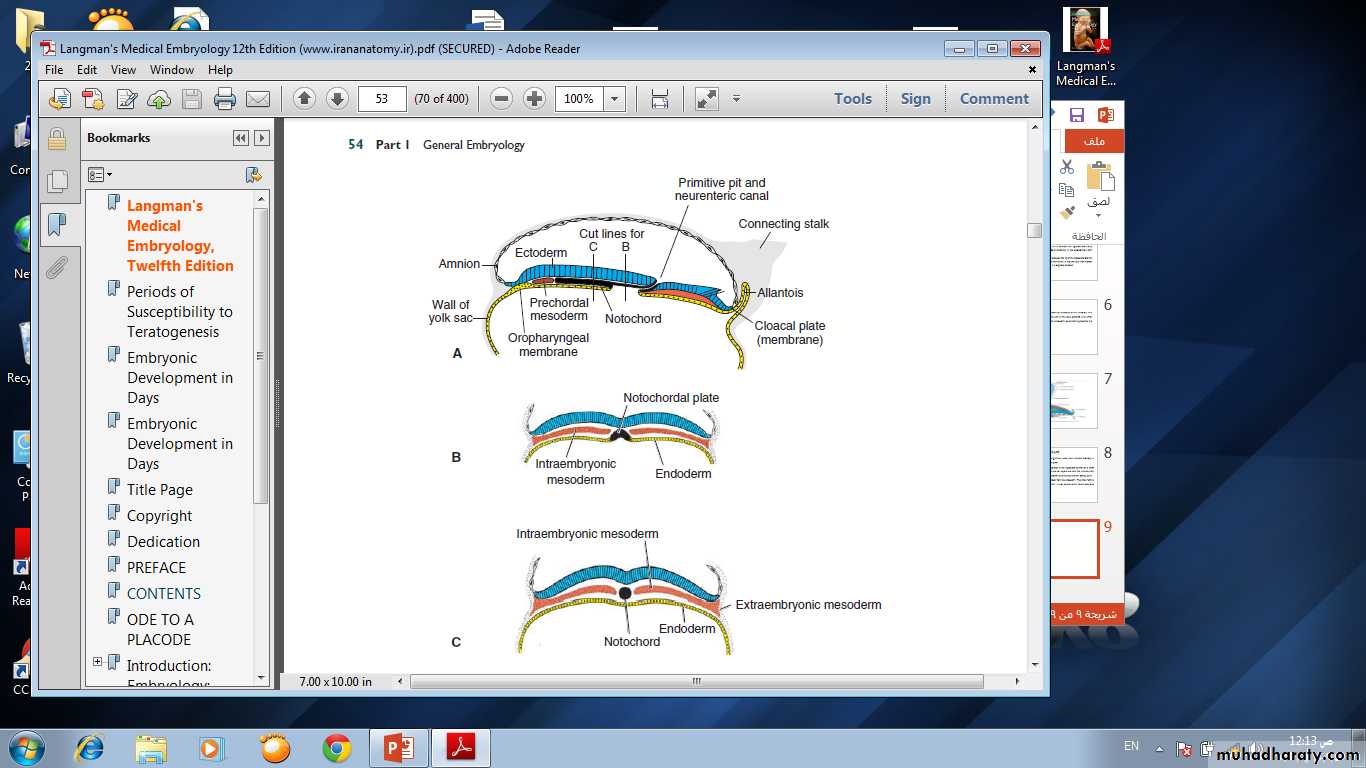Click the fit-width scrolling icon

(660, 98)
